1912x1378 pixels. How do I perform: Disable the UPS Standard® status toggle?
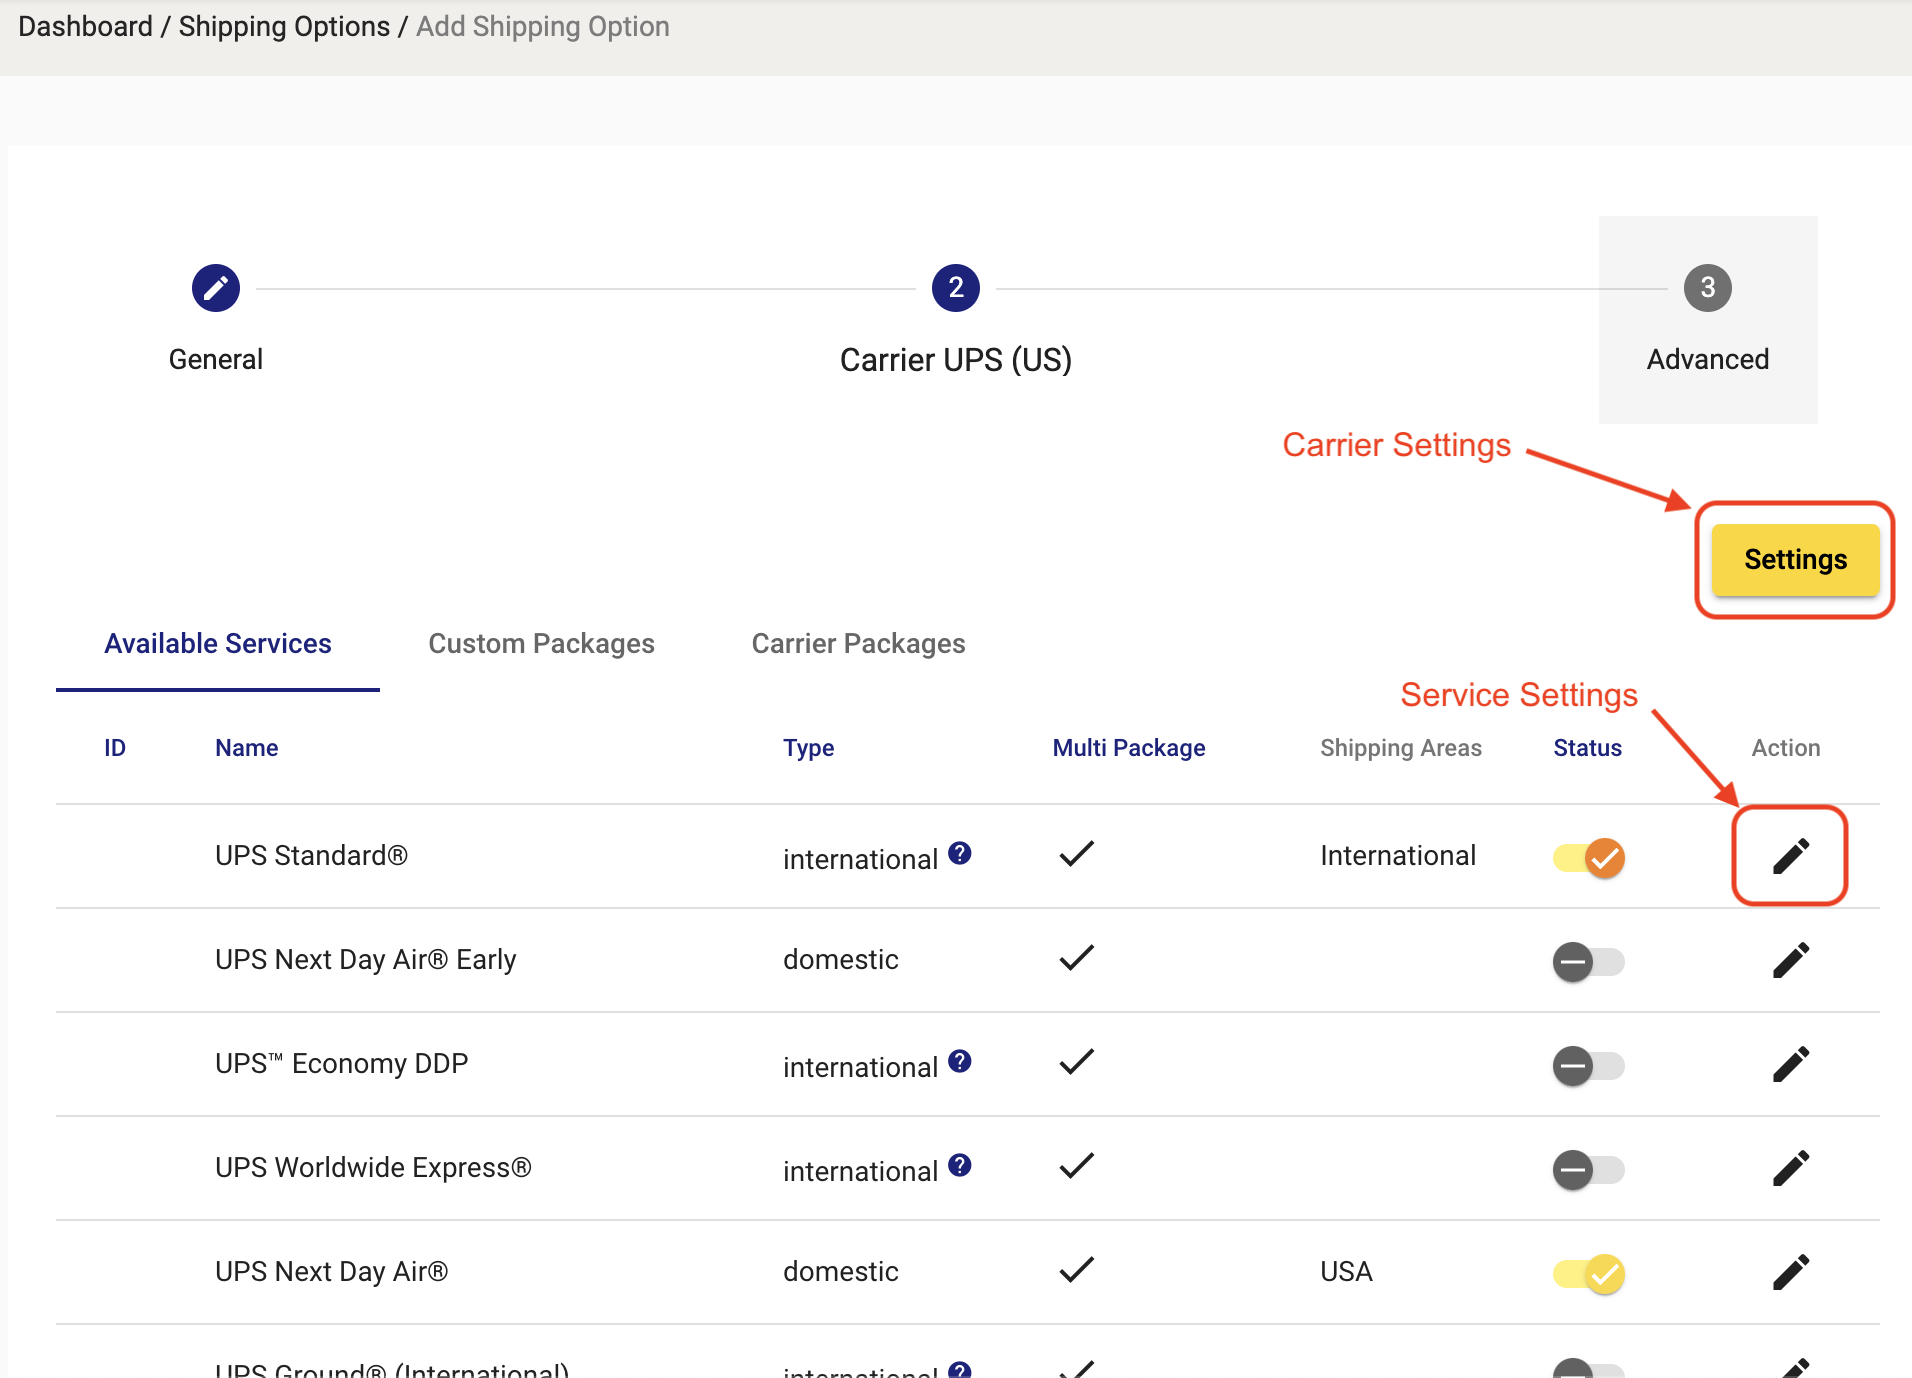click(1589, 858)
